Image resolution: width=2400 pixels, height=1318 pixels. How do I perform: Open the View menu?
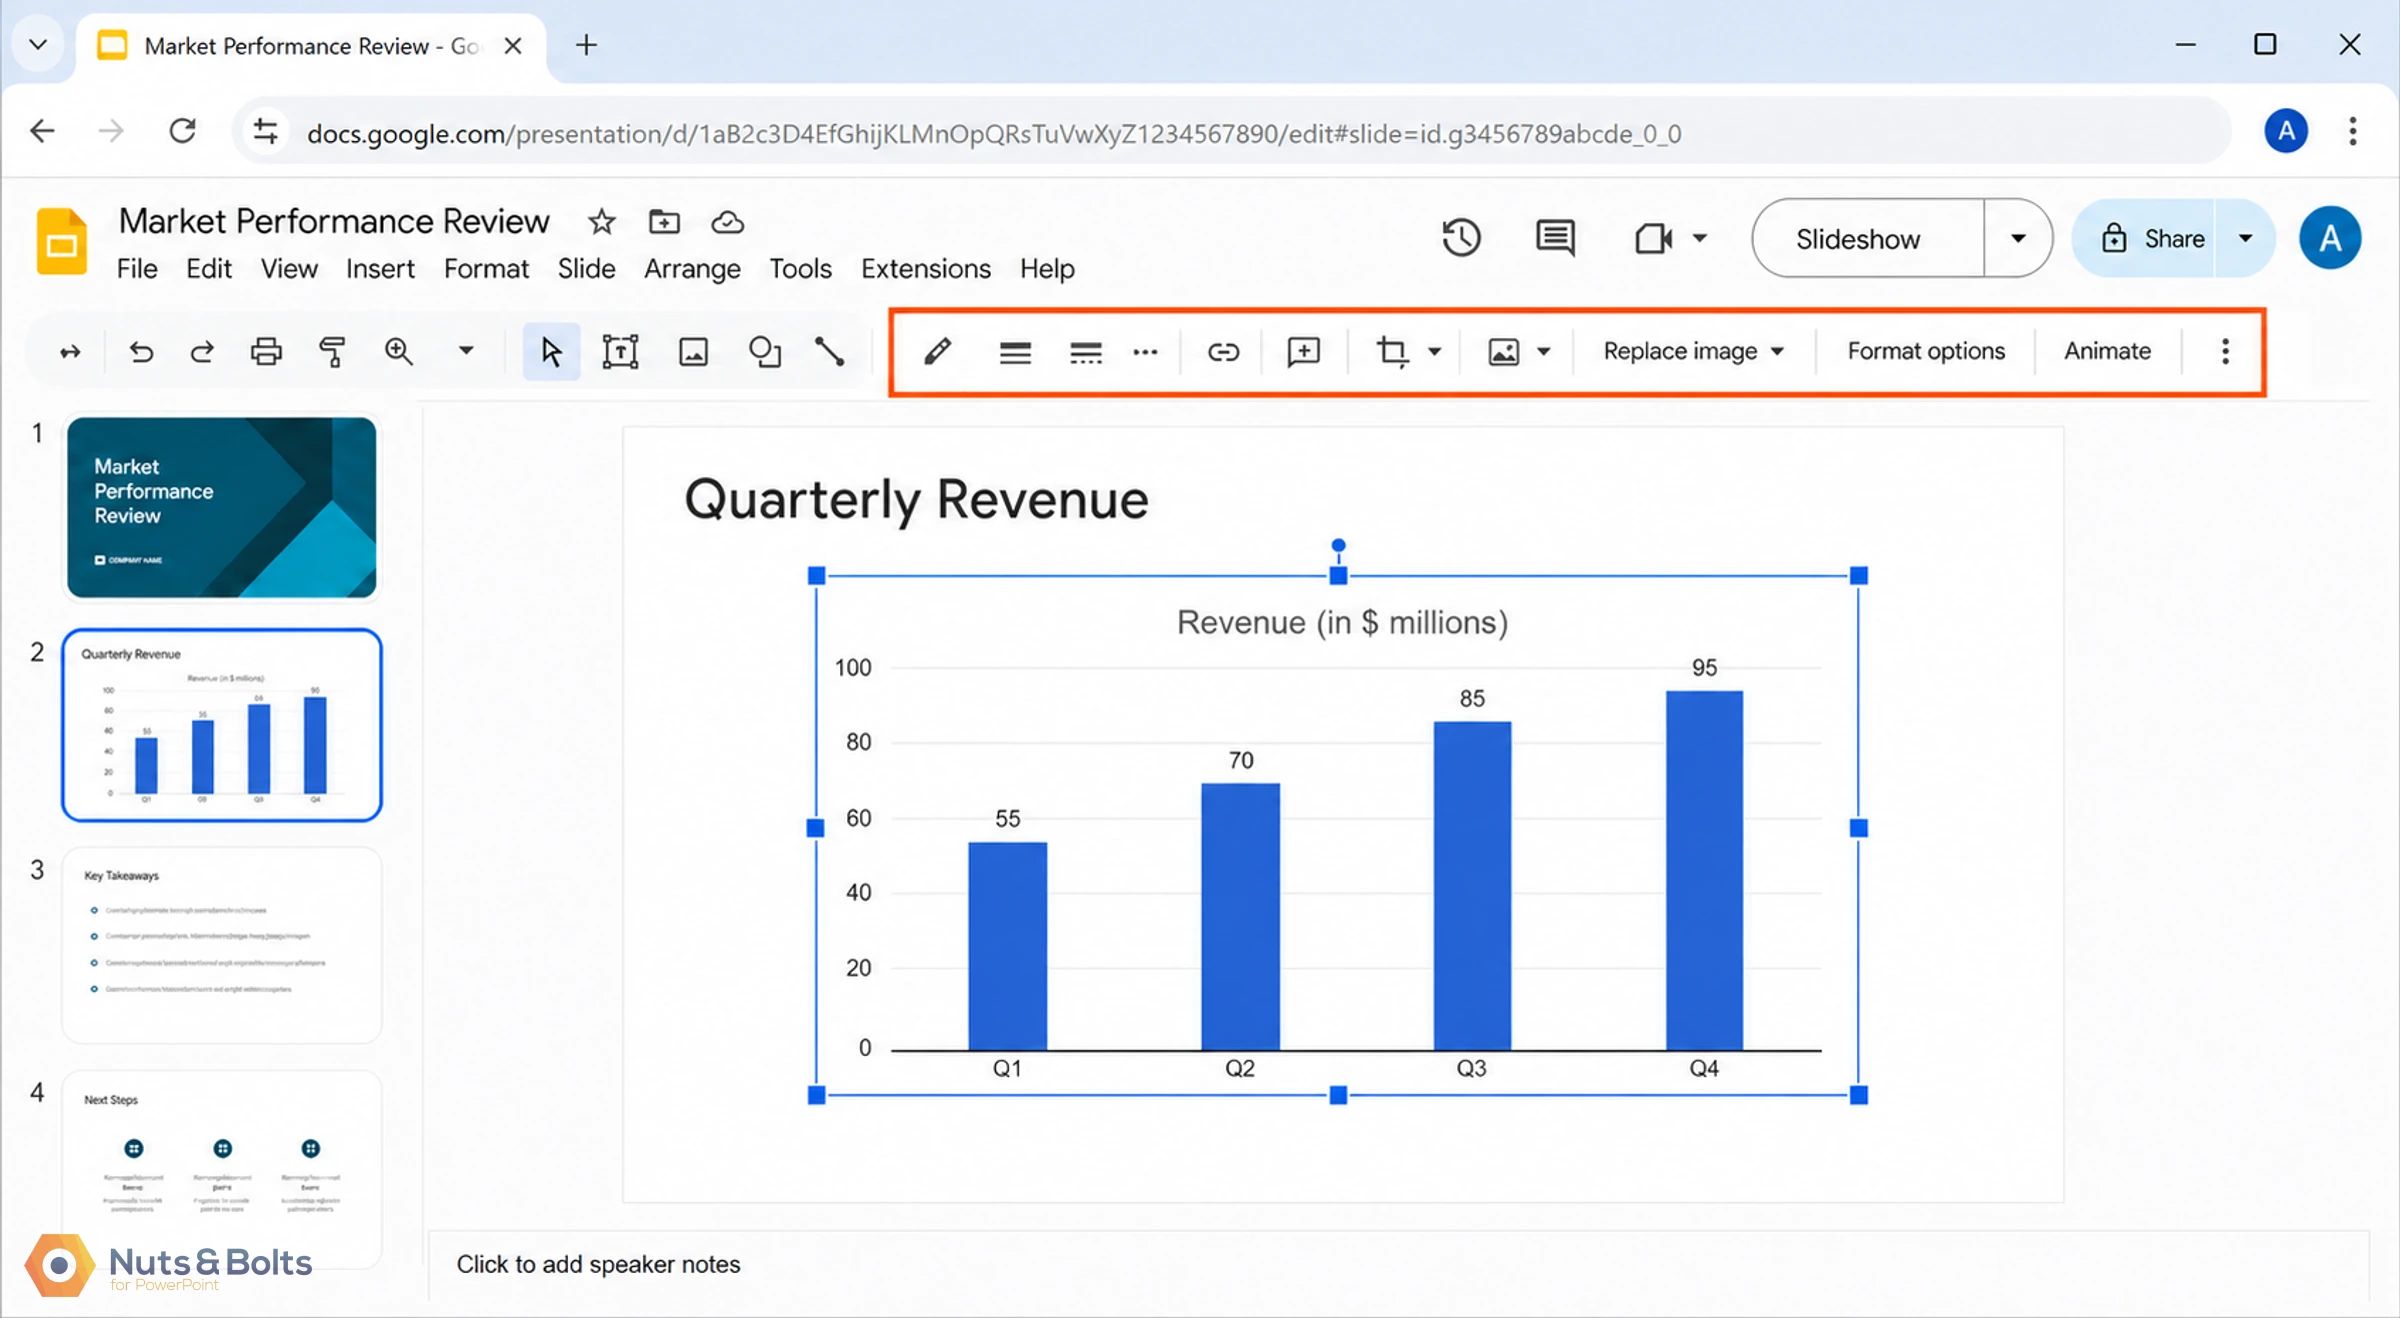(x=289, y=269)
